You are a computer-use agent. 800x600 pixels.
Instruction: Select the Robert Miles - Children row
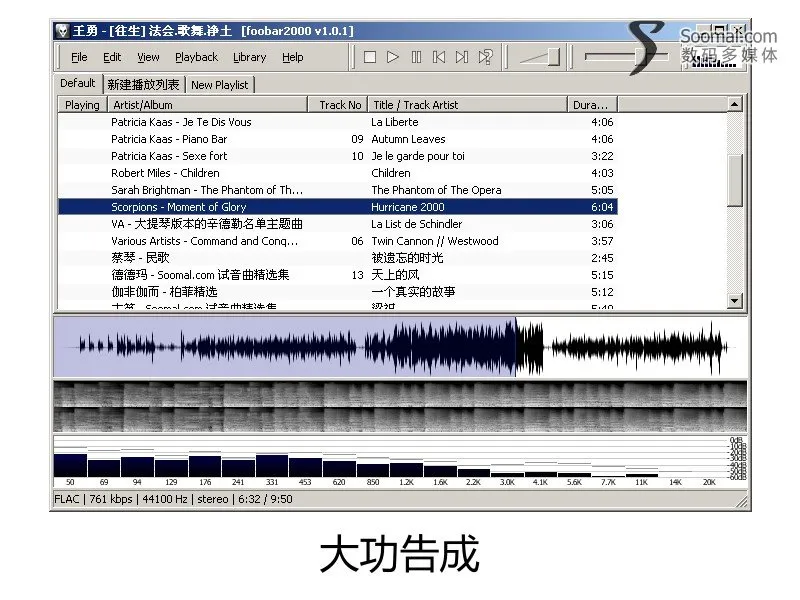(x=337, y=173)
